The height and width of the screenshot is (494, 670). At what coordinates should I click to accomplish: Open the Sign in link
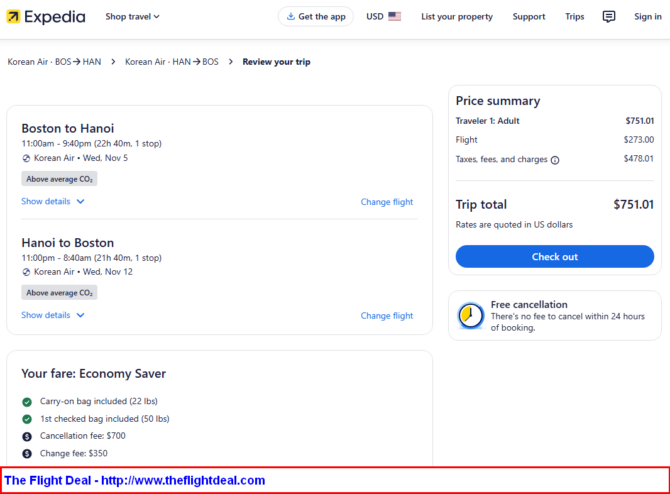tap(647, 16)
